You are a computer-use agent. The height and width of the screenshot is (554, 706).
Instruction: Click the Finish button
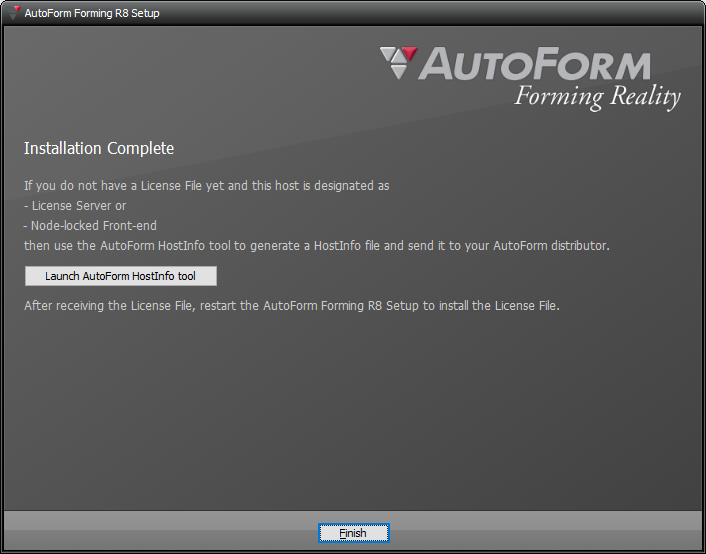[353, 533]
